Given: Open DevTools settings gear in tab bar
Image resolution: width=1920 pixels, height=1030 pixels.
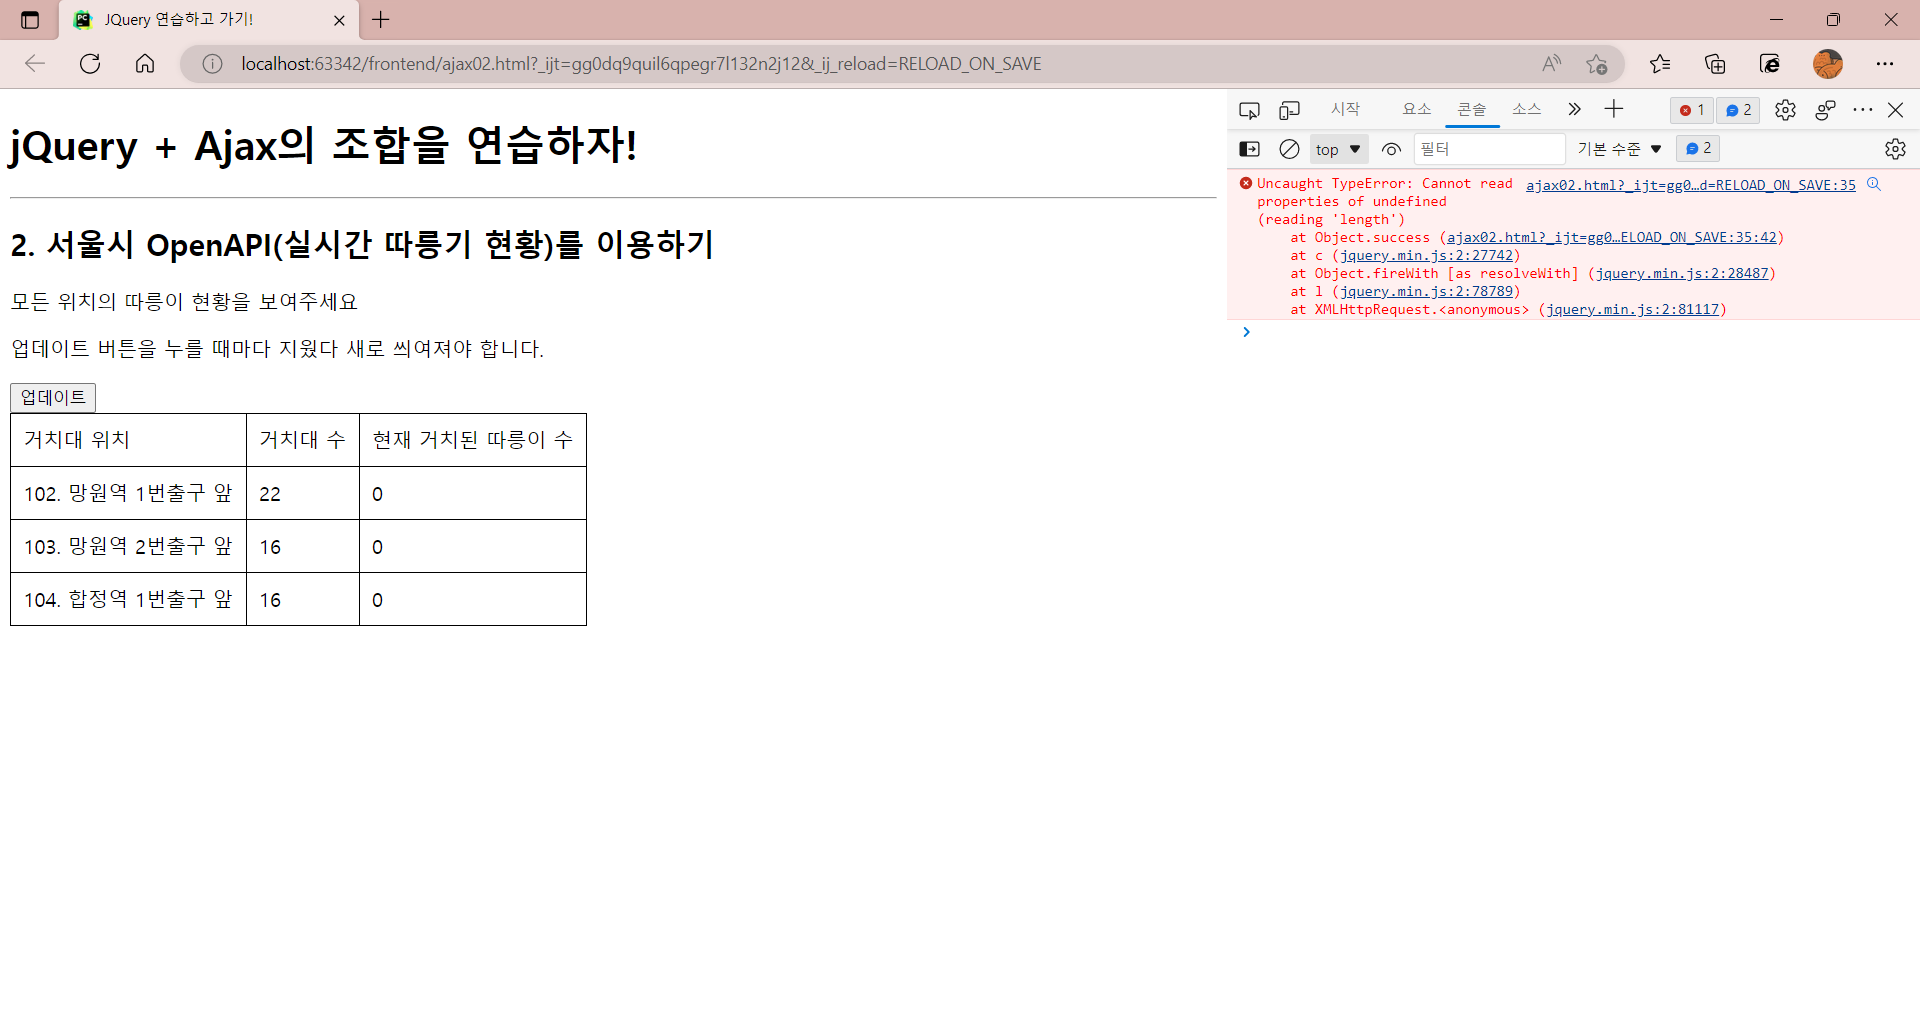Looking at the screenshot, I should point(1785,110).
